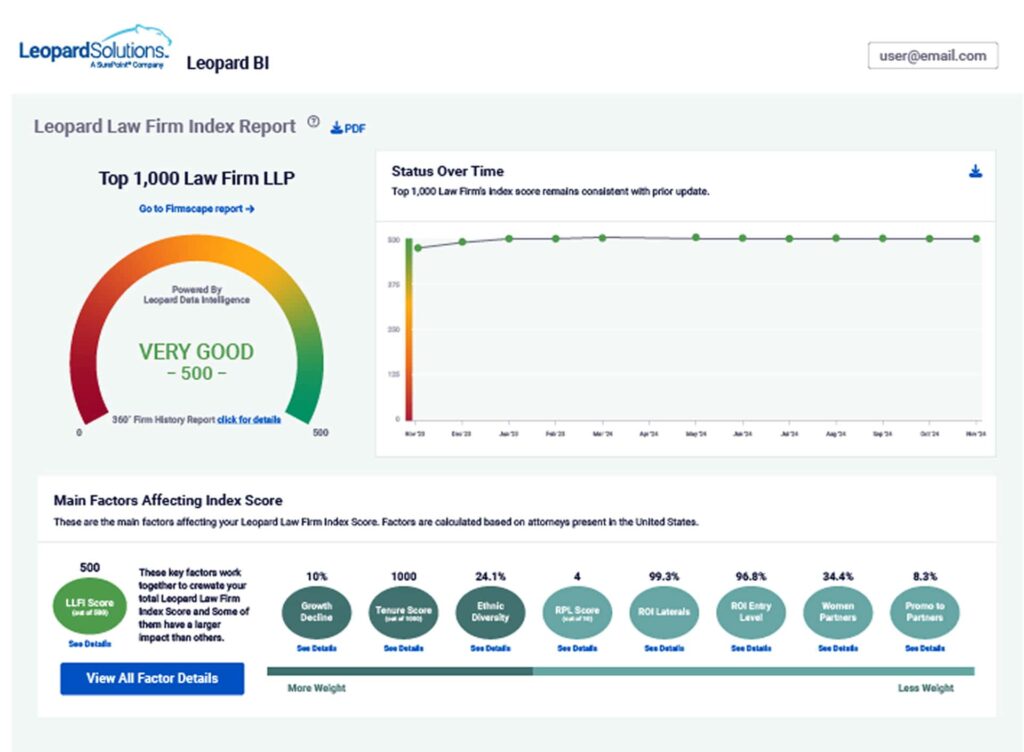Select the Growth Decline factor circle
The height and width of the screenshot is (752, 1024).
(x=317, y=612)
